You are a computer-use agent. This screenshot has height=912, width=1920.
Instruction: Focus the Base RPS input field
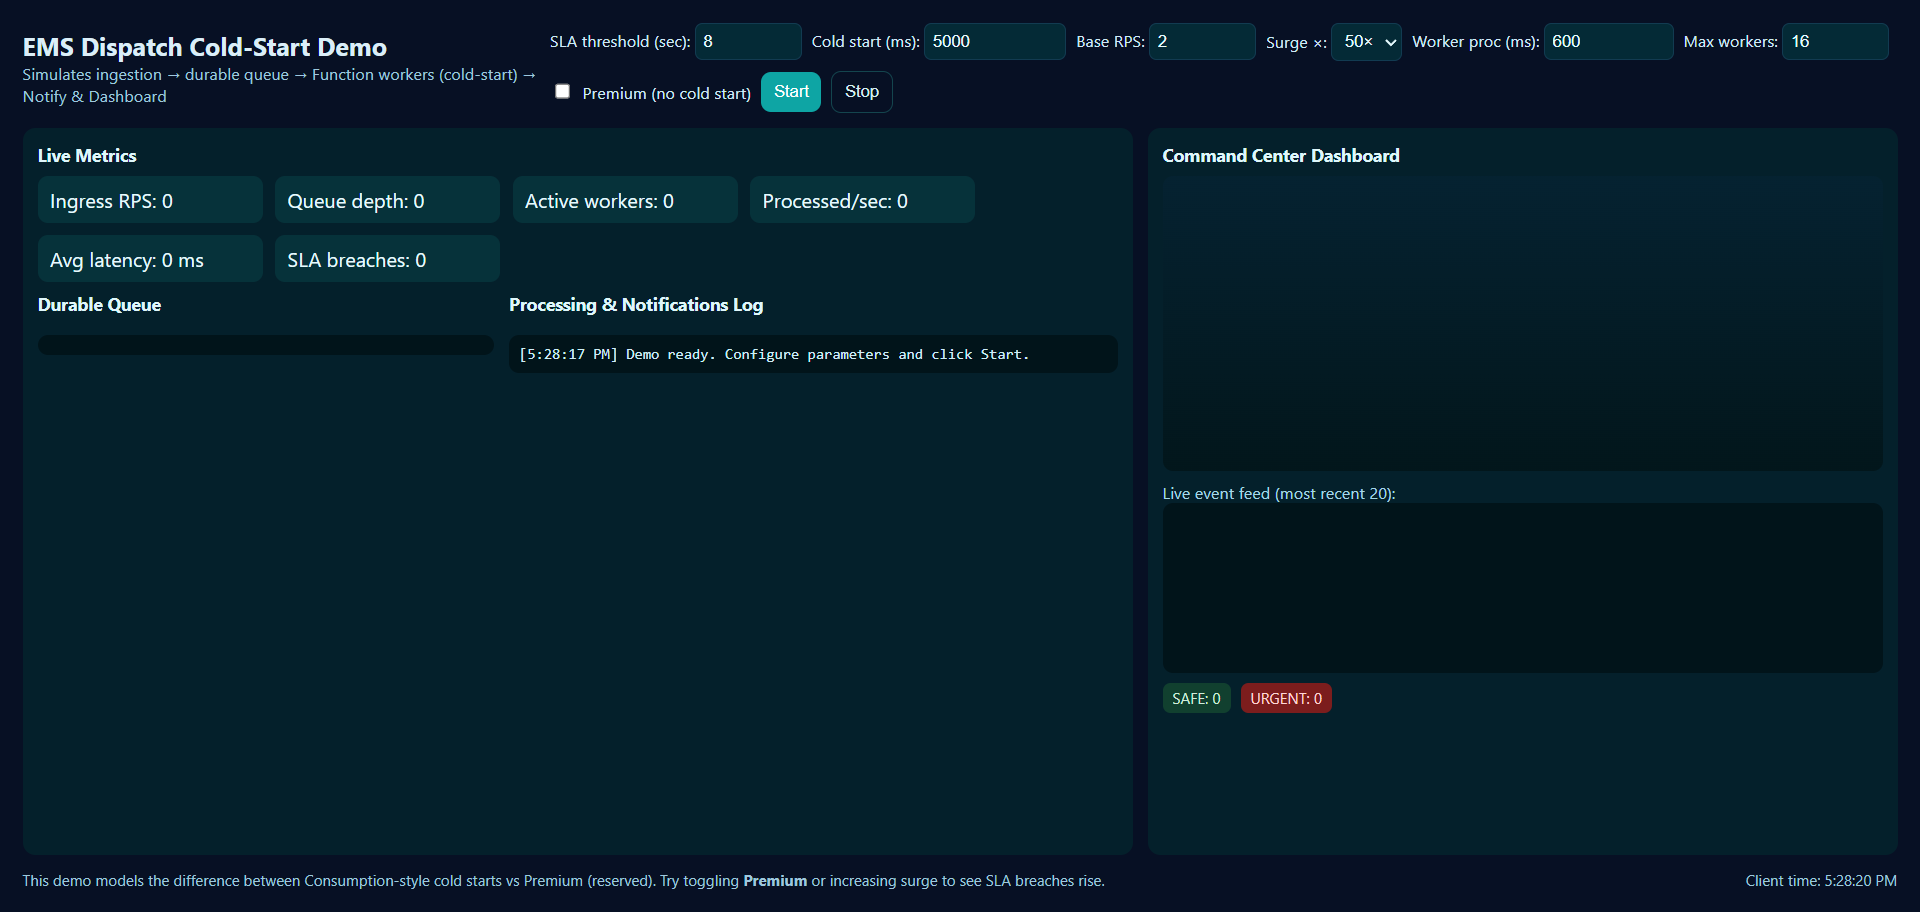pos(1202,42)
